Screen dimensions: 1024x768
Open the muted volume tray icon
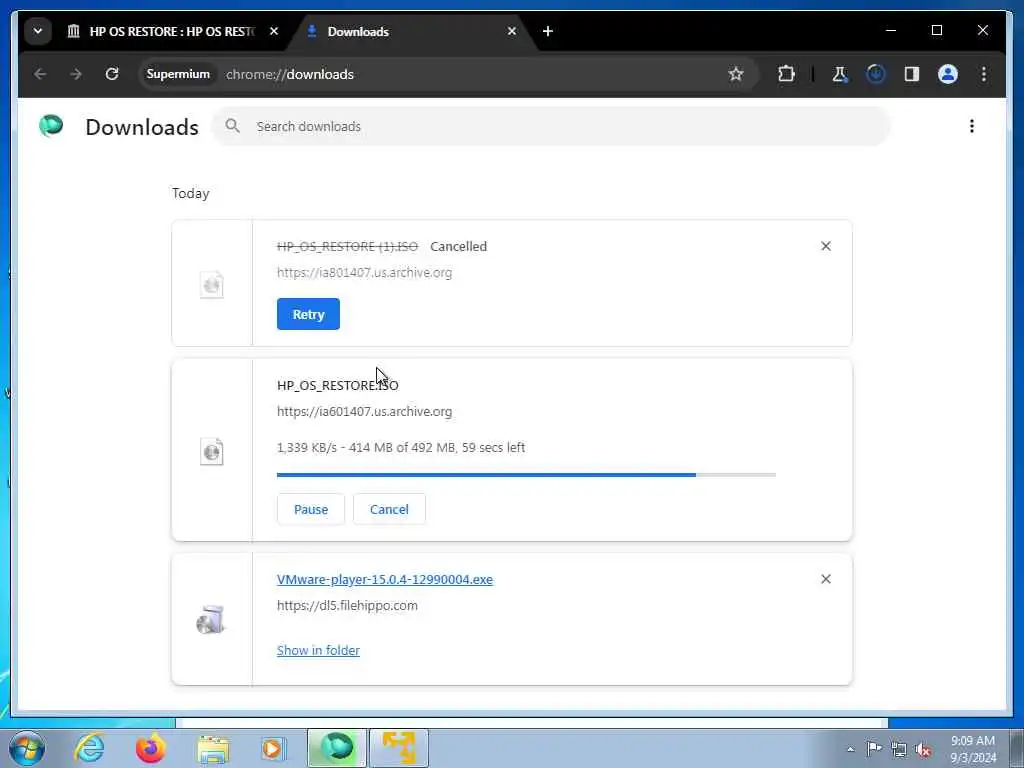(x=923, y=749)
